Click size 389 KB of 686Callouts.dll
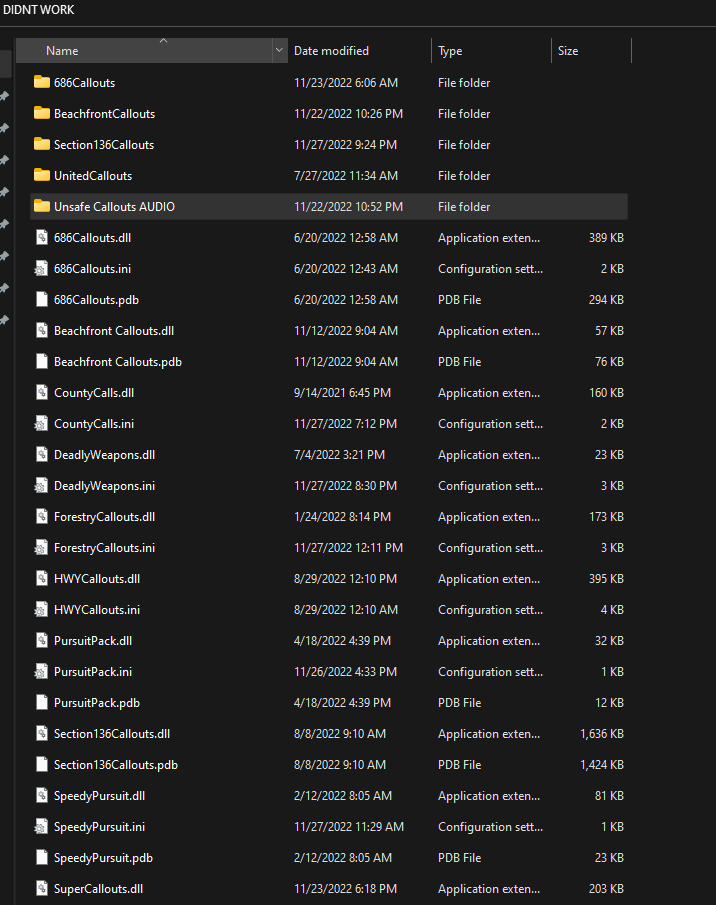This screenshot has width=716, height=905. coord(606,238)
